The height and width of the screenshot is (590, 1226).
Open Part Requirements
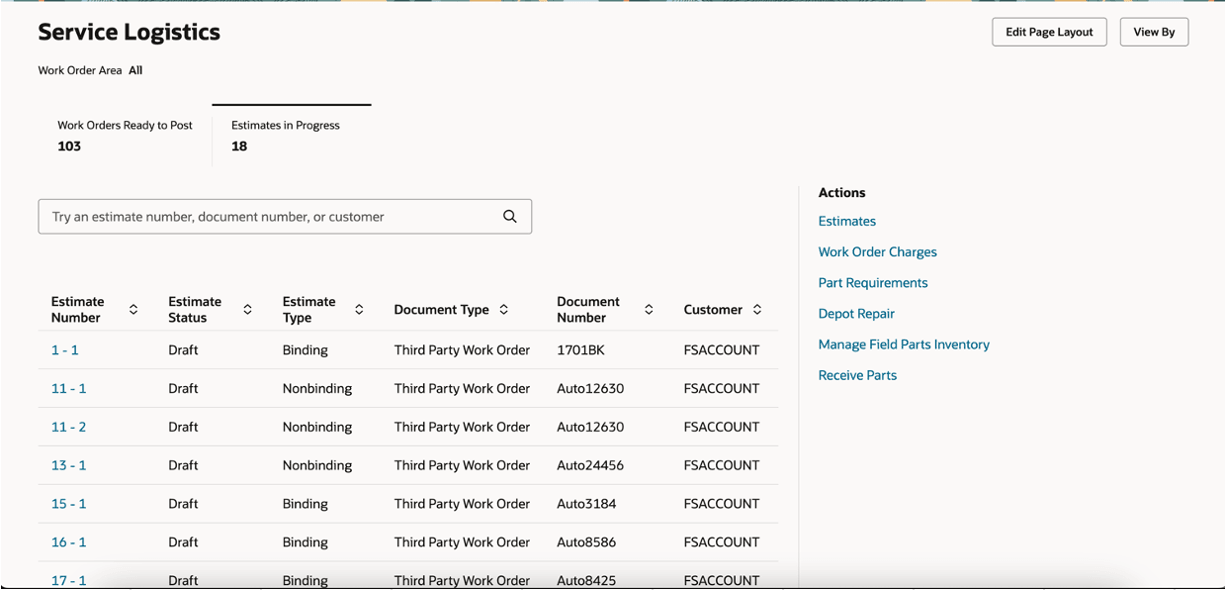pyautogui.click(x=872, y=283)
